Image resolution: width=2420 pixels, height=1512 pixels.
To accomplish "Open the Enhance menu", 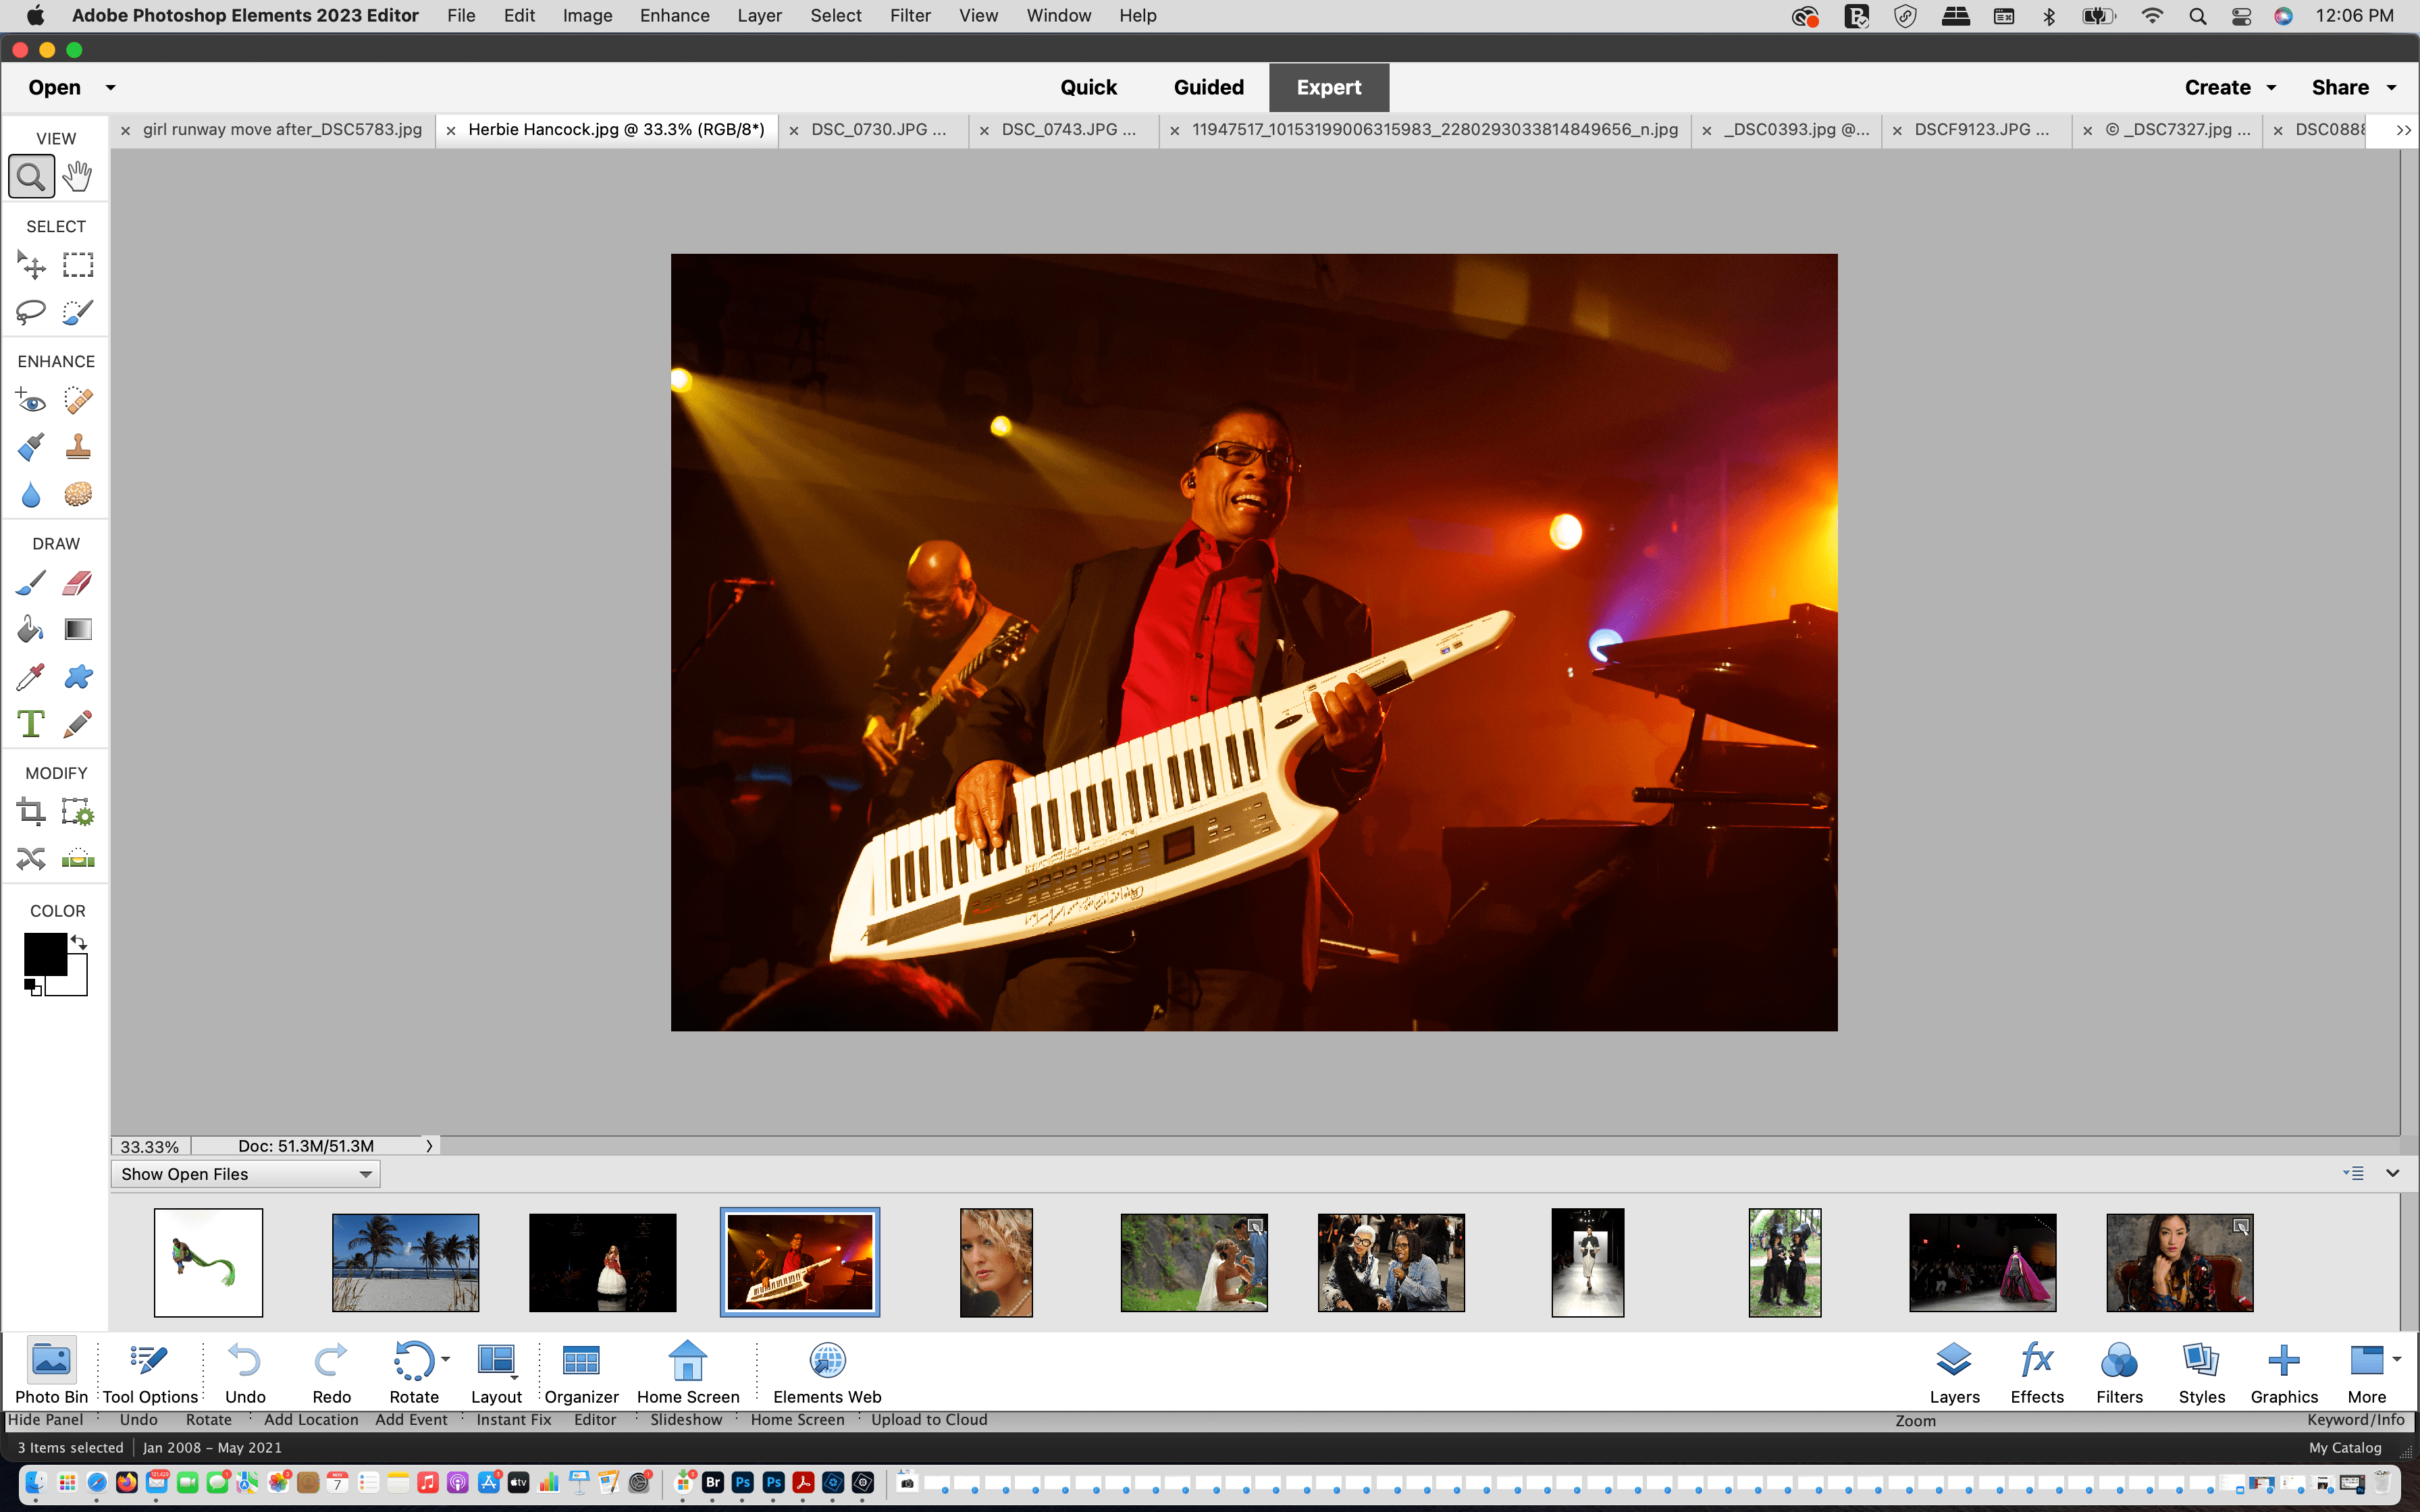I will click(674, 16).
